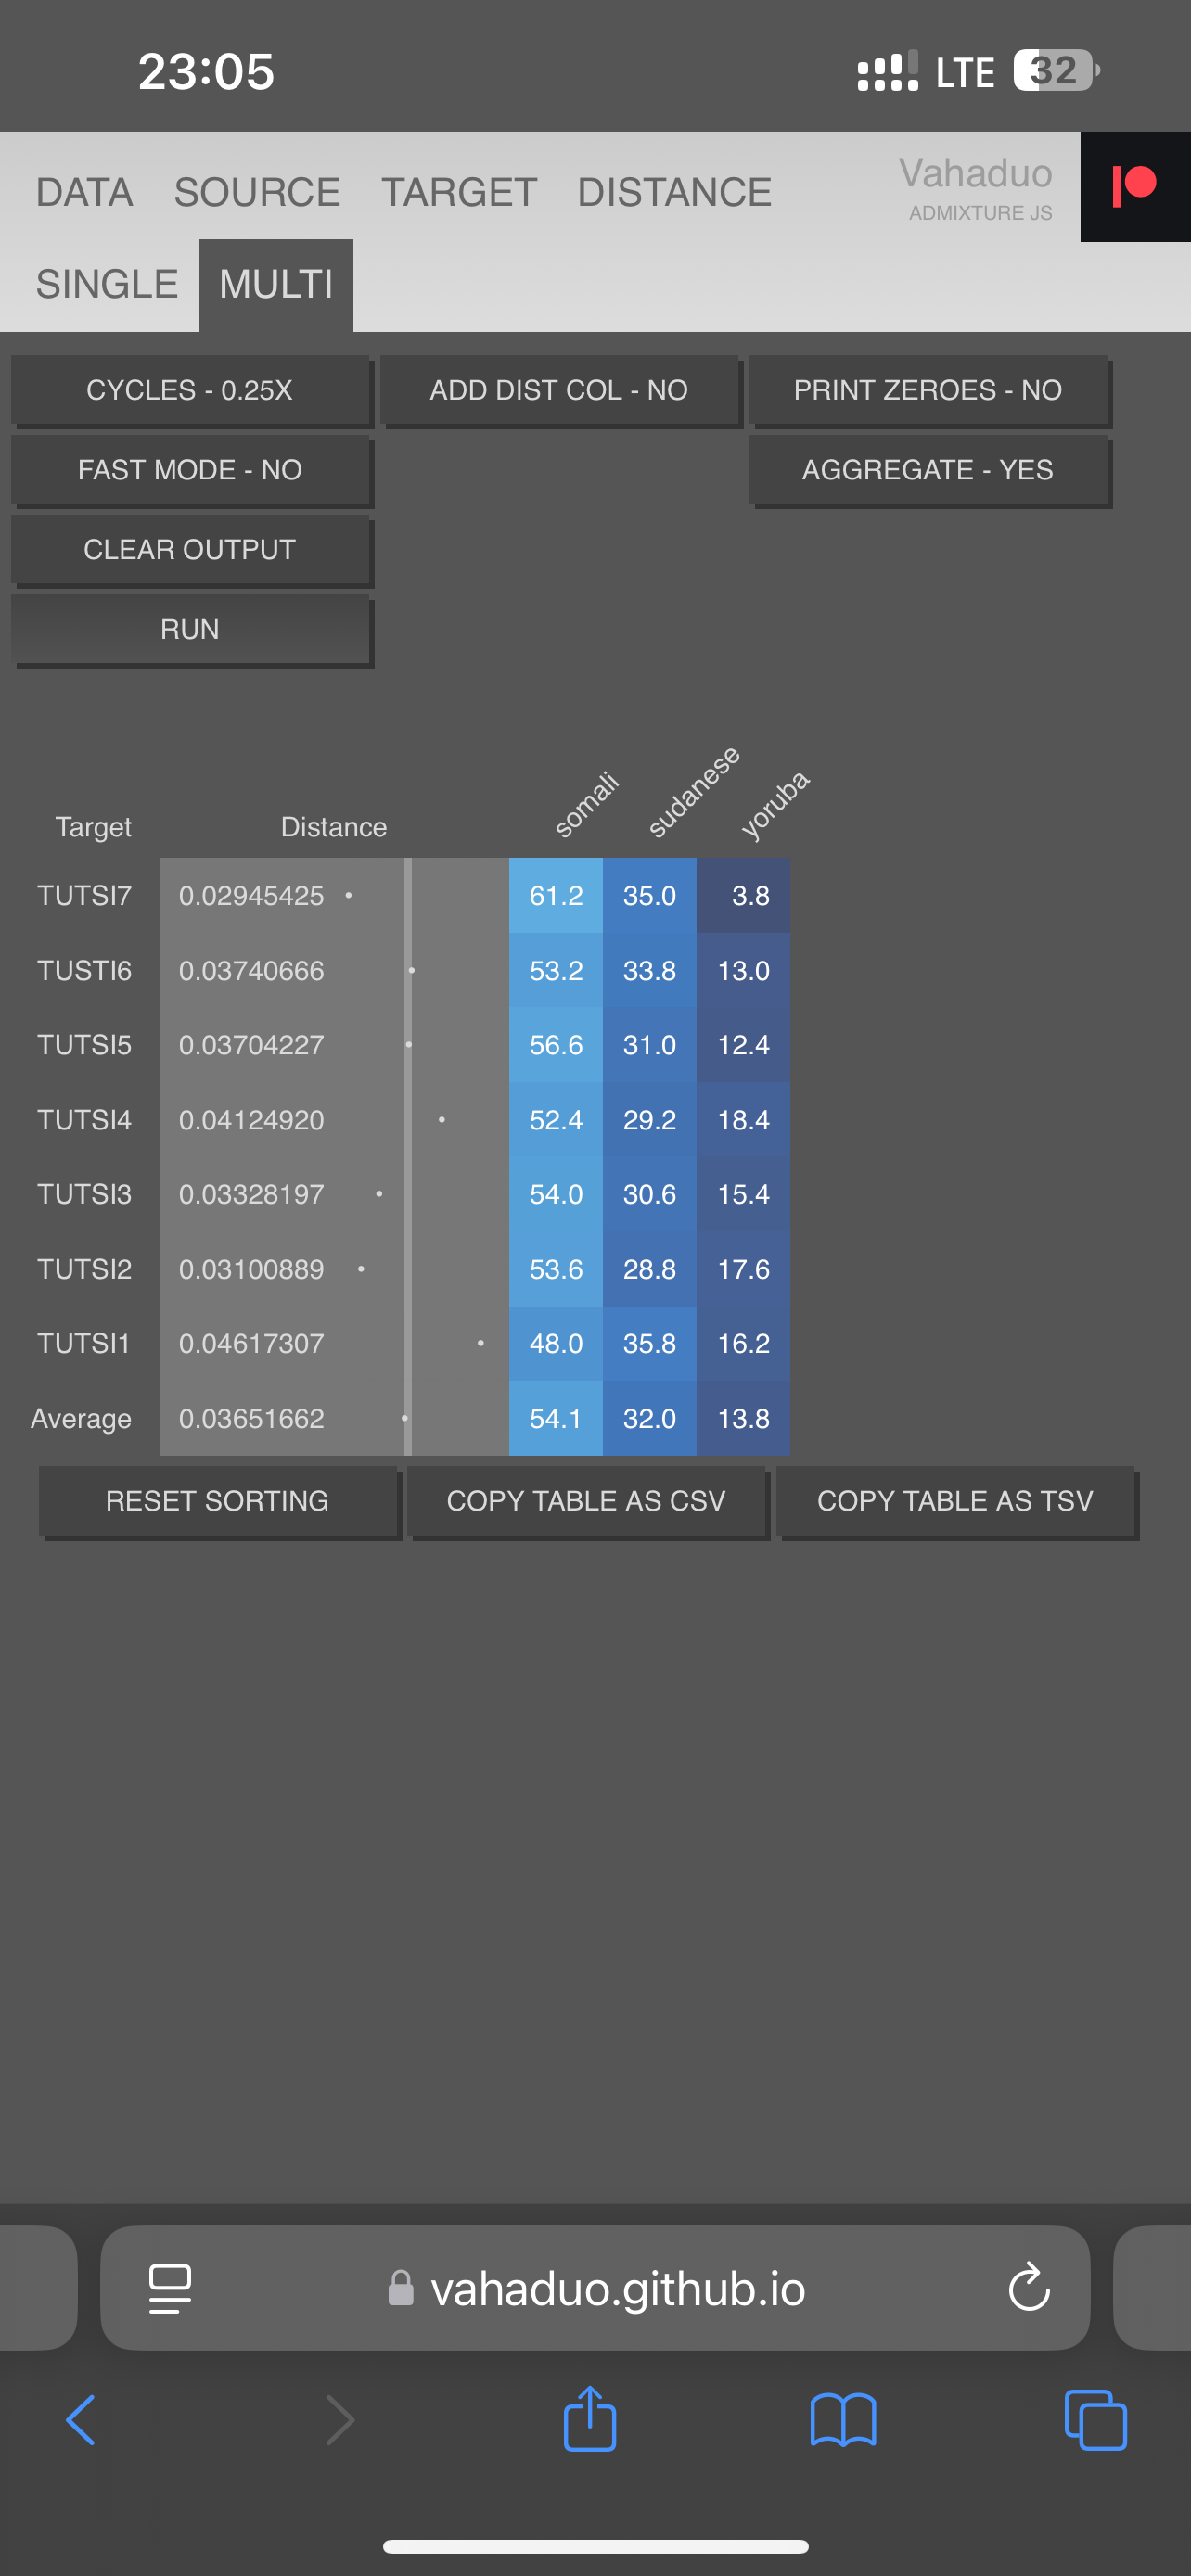This screenshot has width=1191, height=2576.
Task: Switch to the SINGLE tab
Action: (x=107, y=284)
